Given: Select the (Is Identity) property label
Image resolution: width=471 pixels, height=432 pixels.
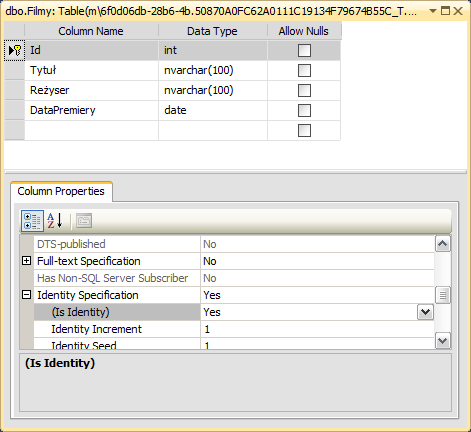Looking at the screenshot, I should pyautogui.click(x=117, y=312).
